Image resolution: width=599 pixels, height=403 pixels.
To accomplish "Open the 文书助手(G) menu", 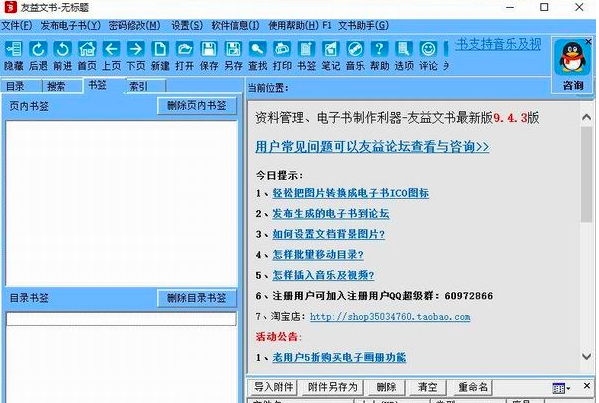I will (363, 26).
